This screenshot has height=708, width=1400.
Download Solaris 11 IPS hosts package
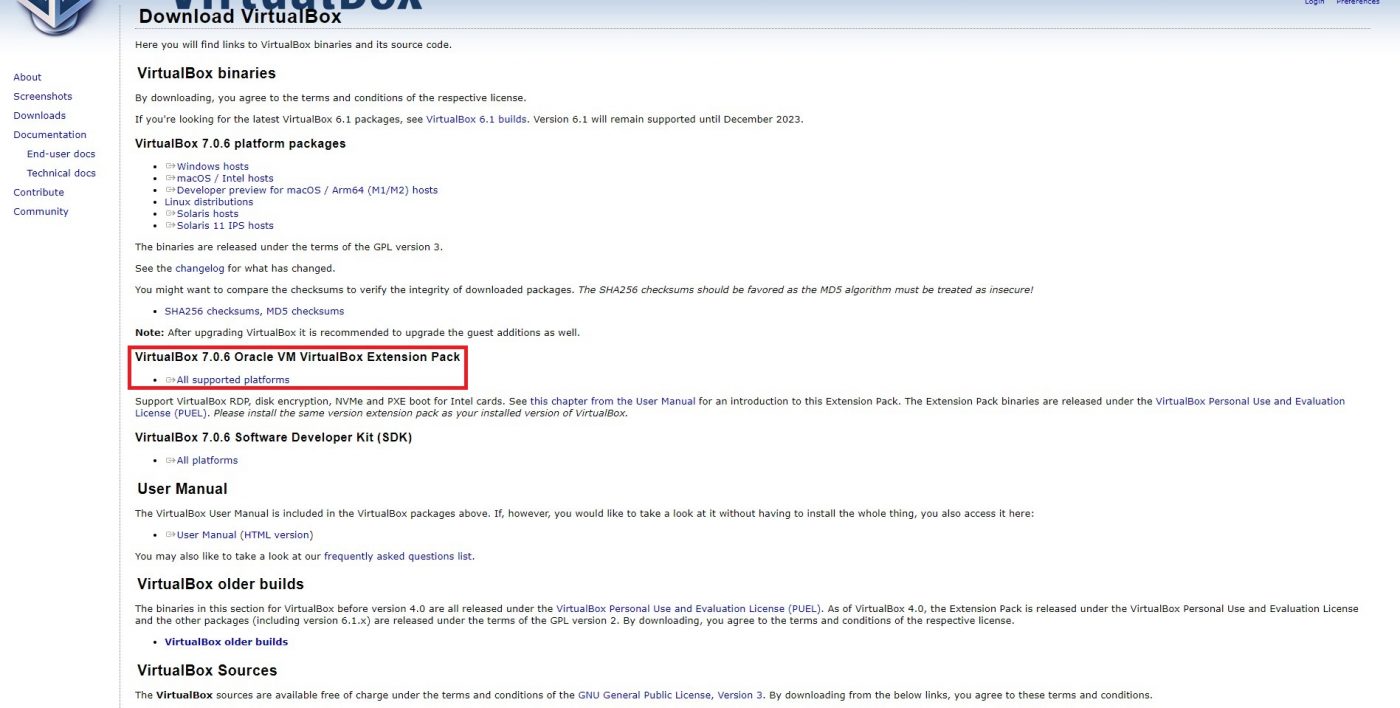[225, 226]
